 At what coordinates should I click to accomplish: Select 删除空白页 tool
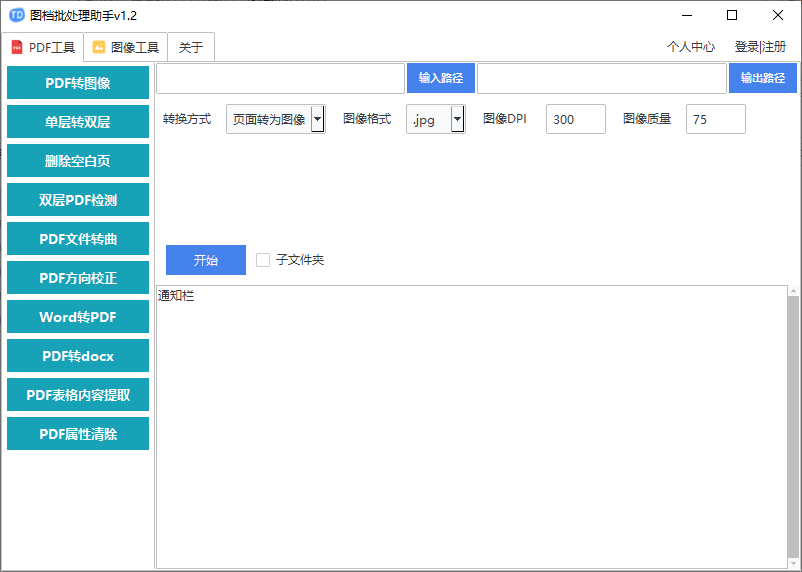pyautogui.click(x=78, y=161)
